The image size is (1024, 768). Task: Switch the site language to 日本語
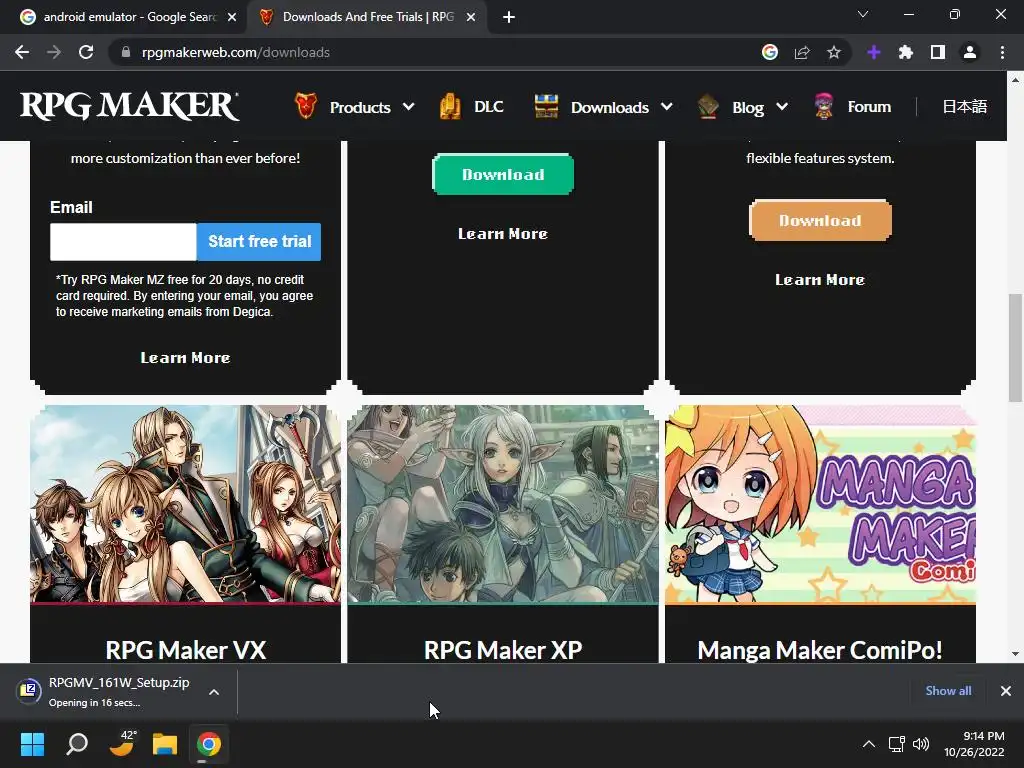pos(965,106)
